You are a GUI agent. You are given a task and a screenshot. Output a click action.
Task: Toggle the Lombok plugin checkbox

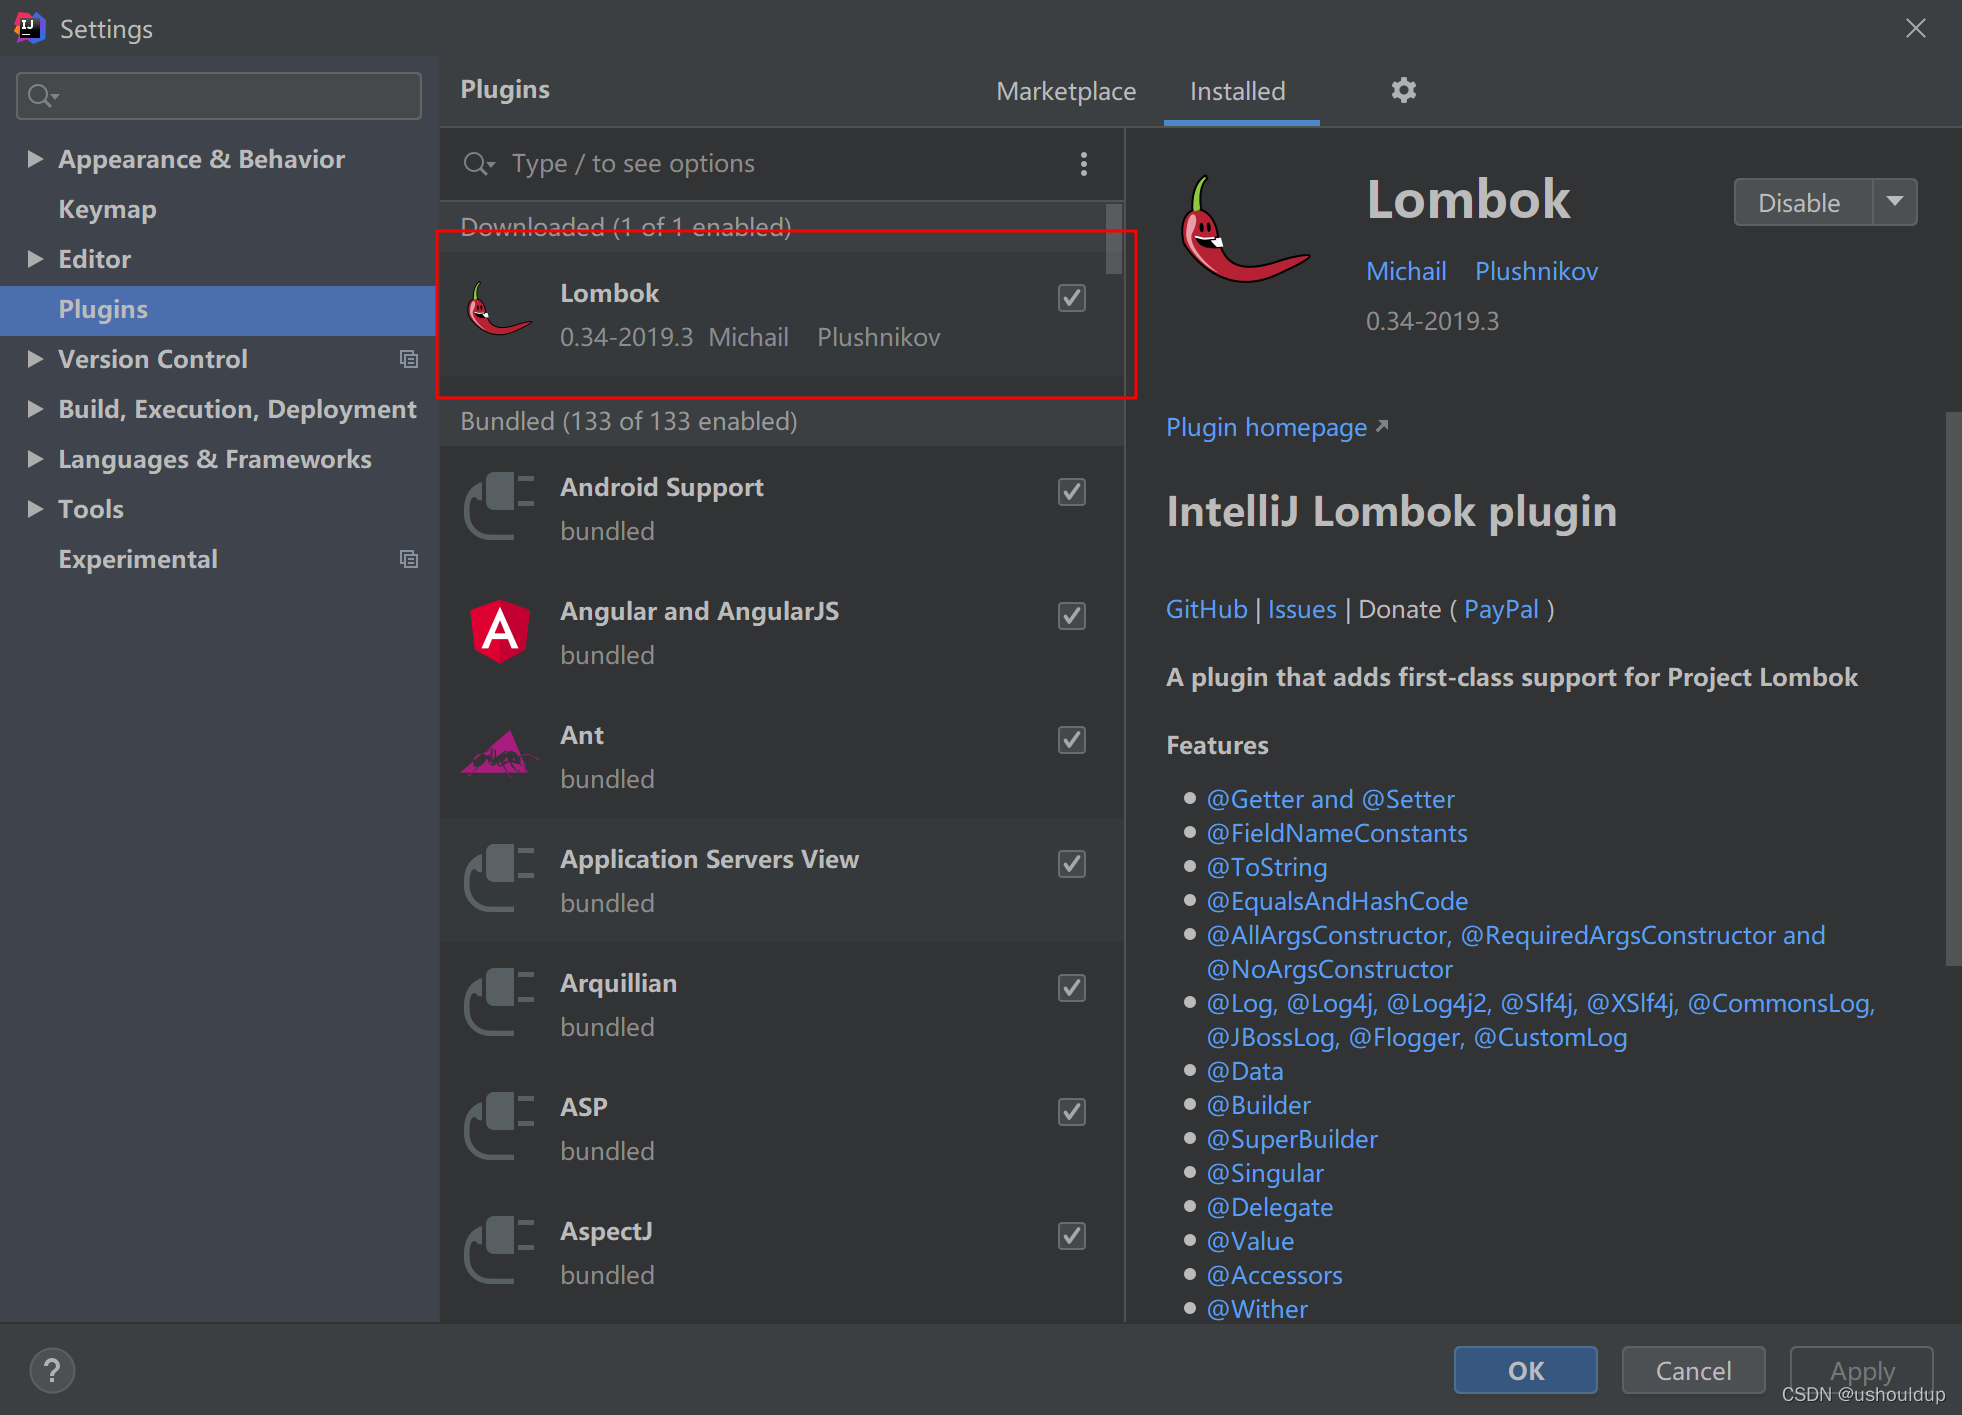[x=1072, y=299]
